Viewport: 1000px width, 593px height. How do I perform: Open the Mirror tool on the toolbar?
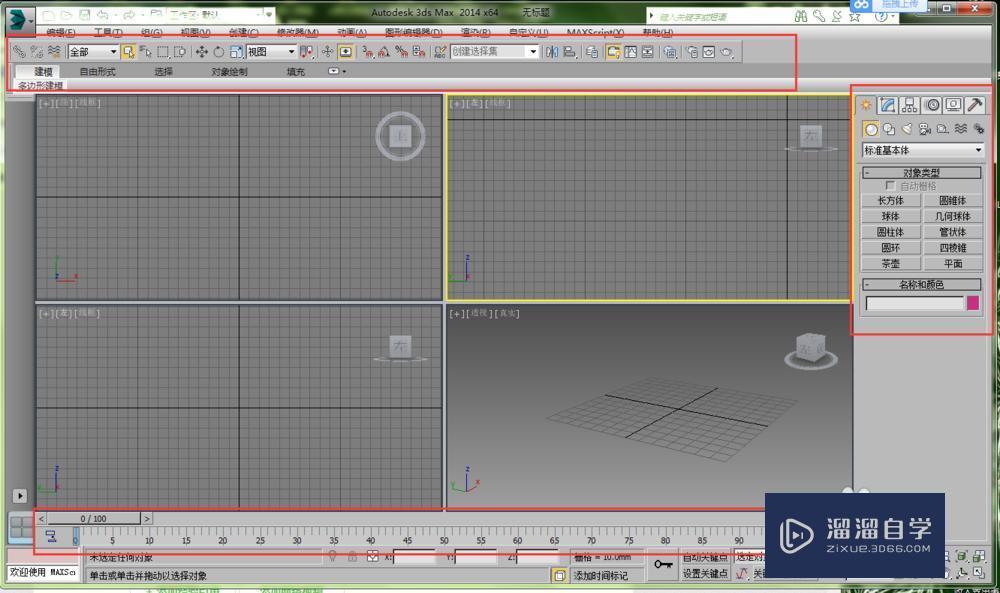551,52
